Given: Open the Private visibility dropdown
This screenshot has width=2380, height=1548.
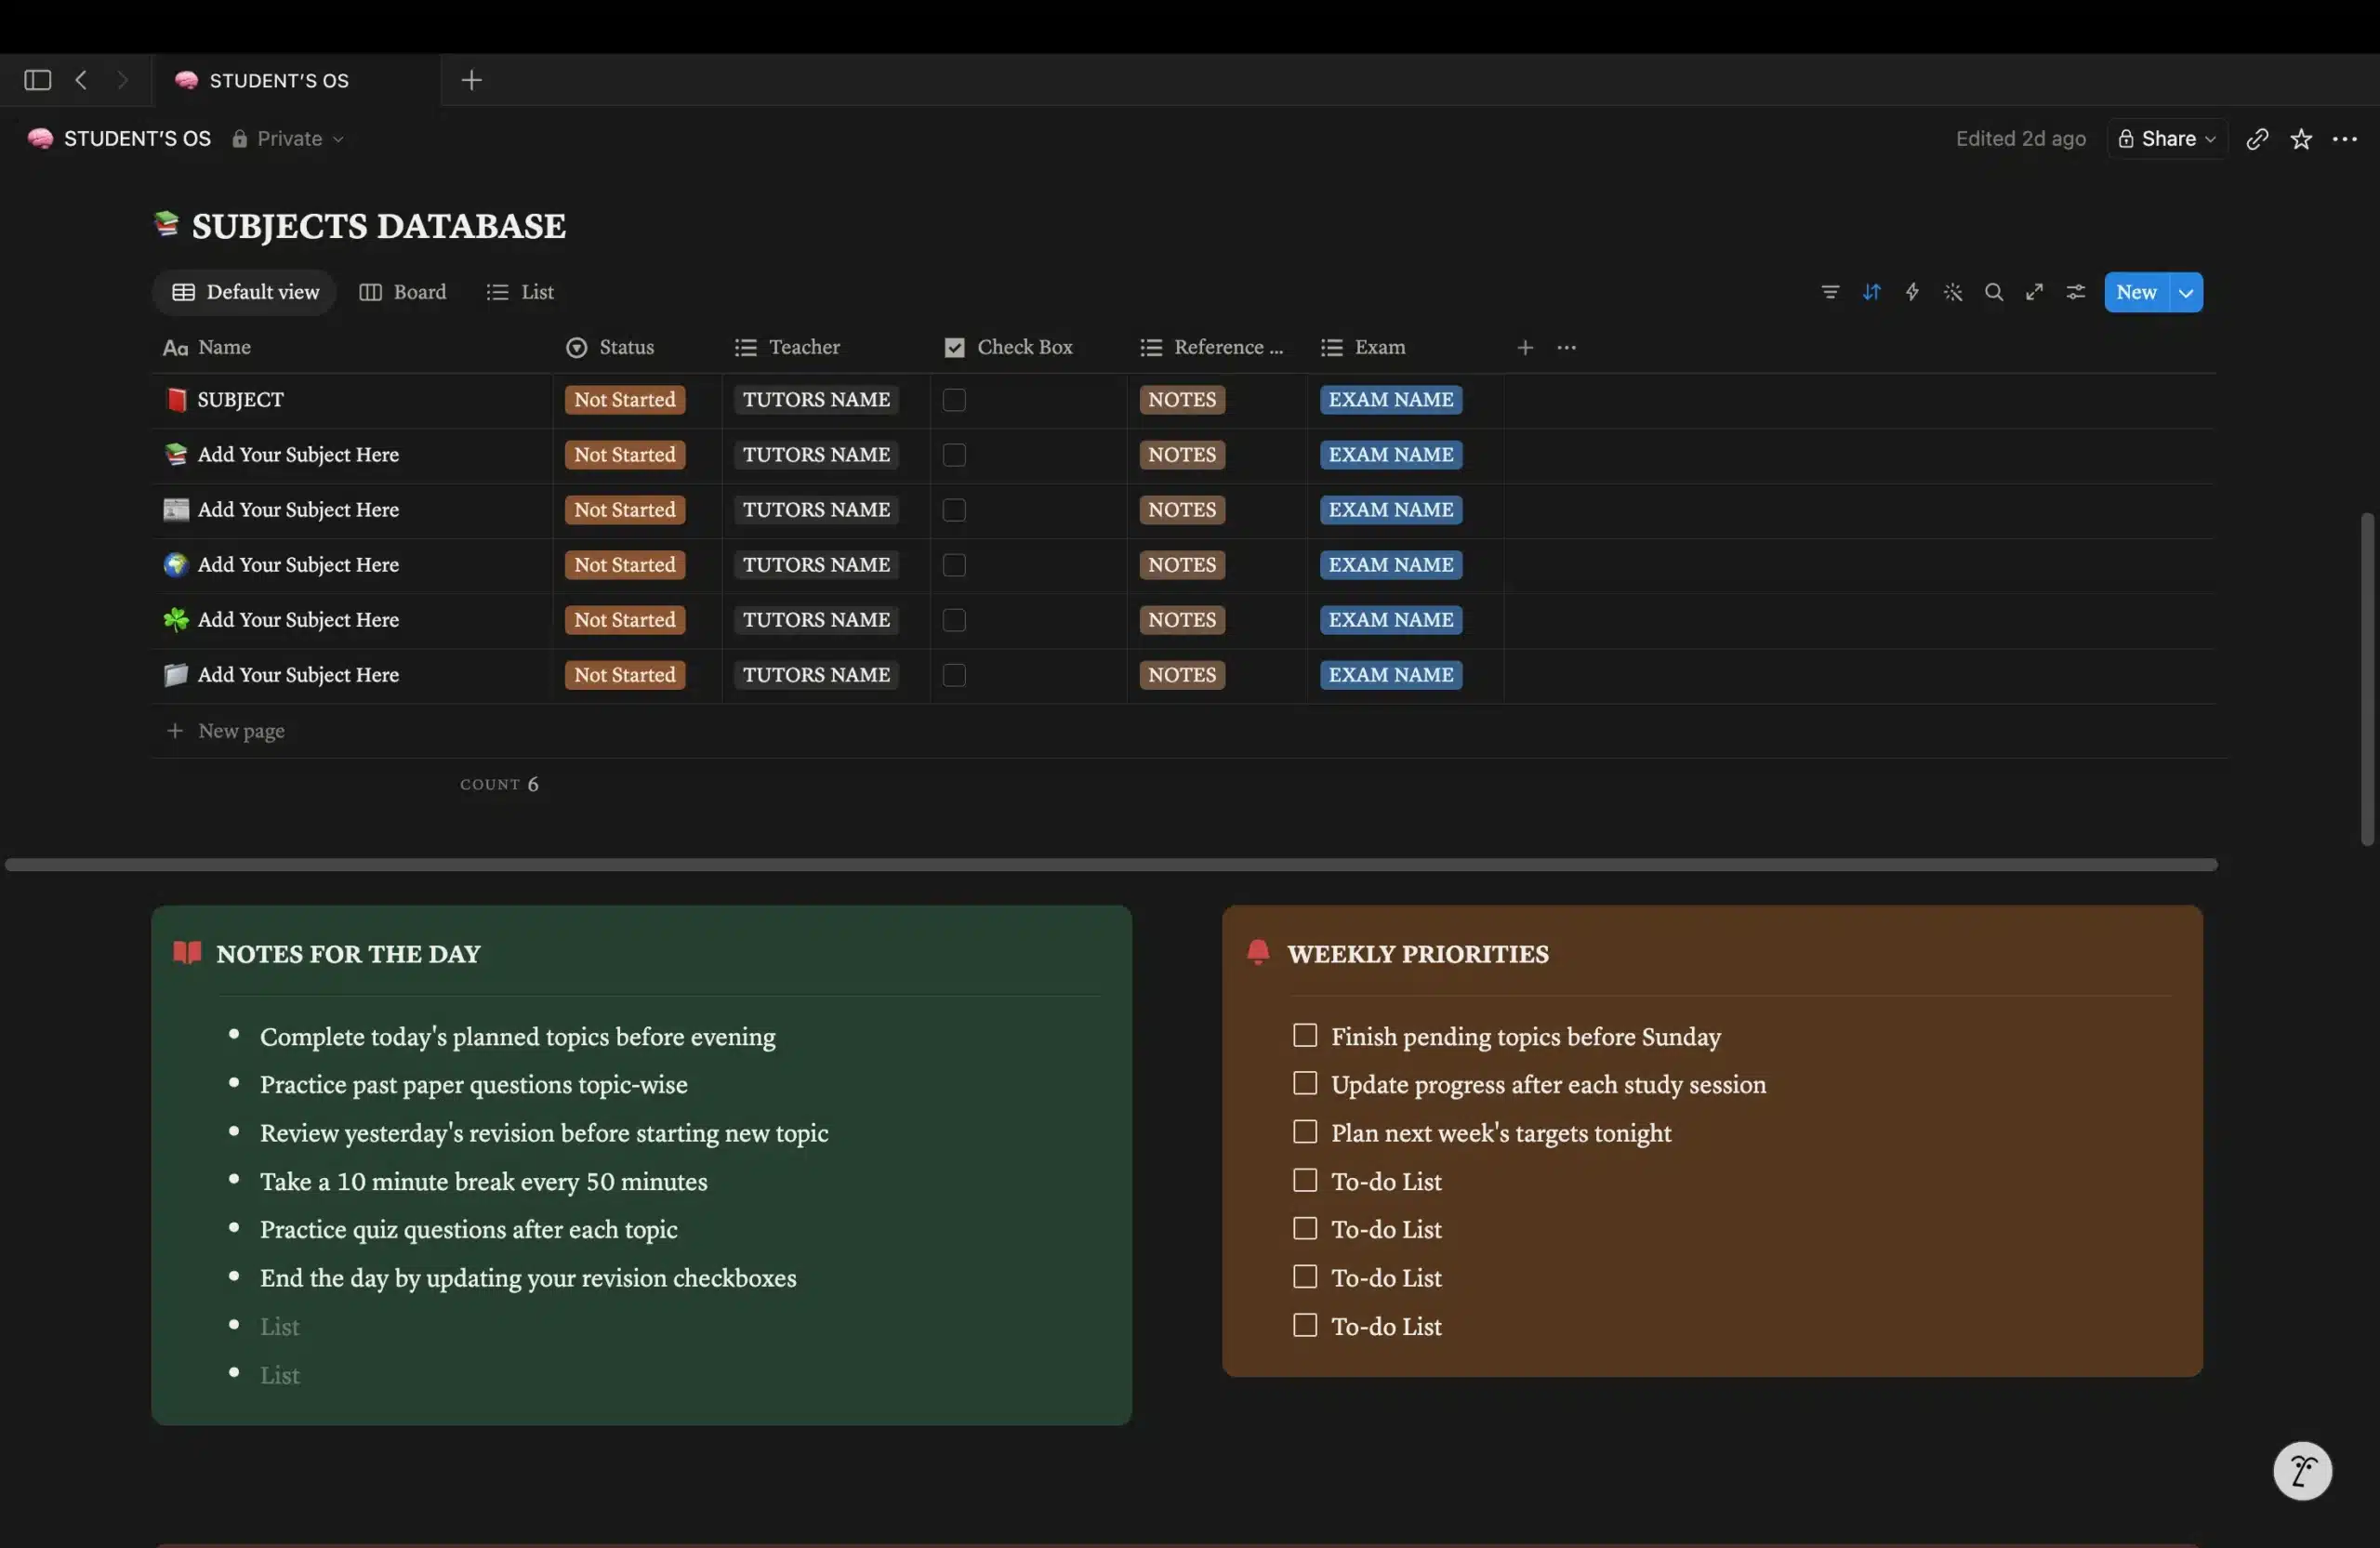Looking at the screenshot, I should click(288, 139).
